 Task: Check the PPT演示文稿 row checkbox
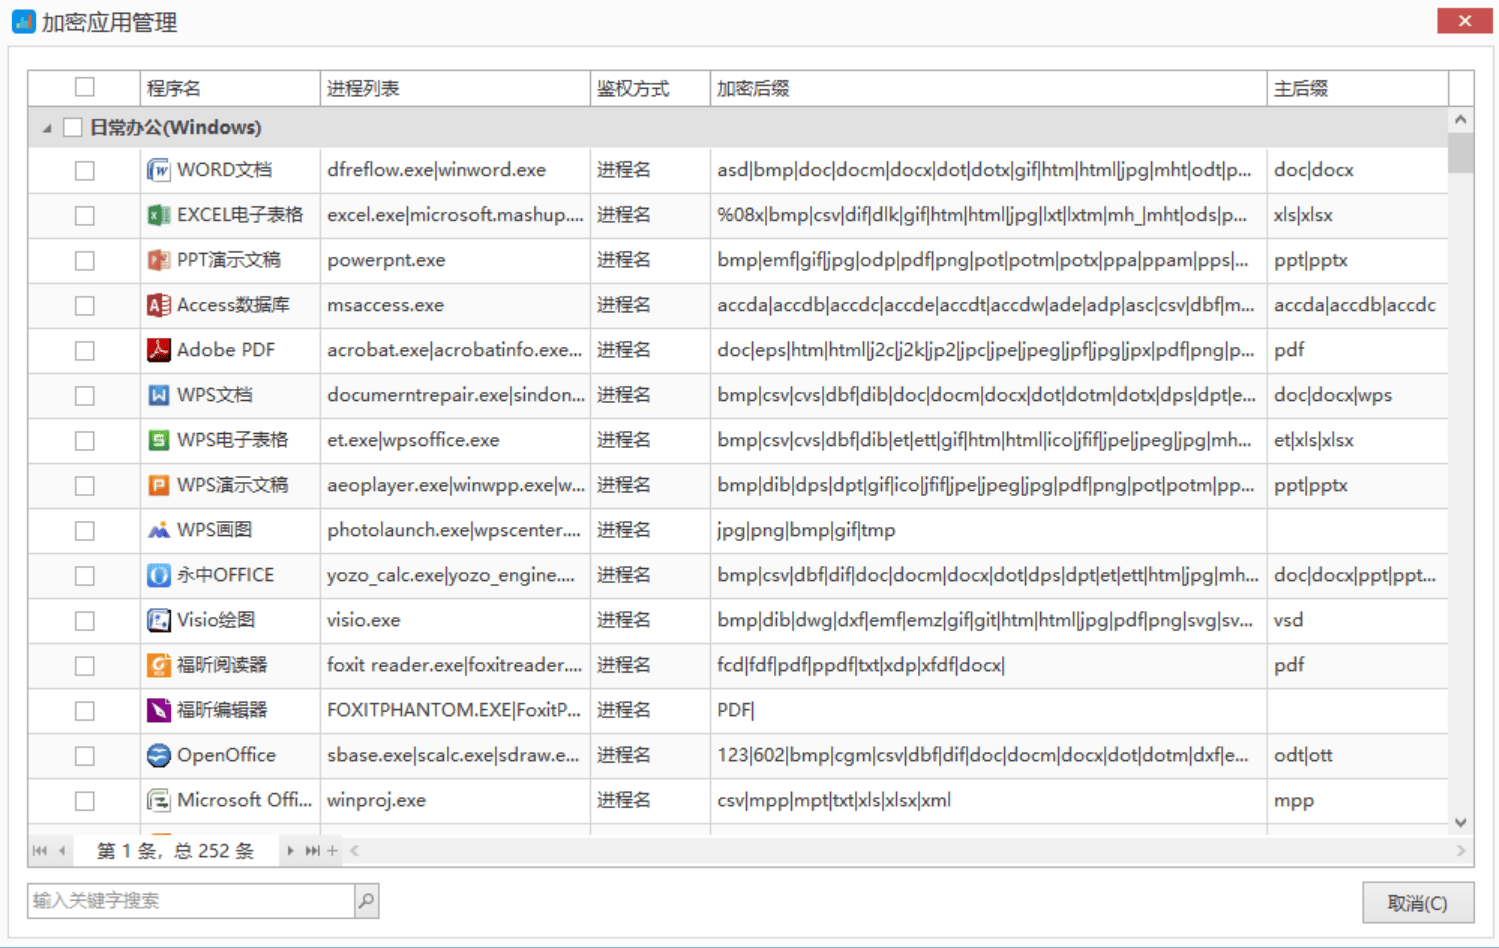click(x=85, y=261)
